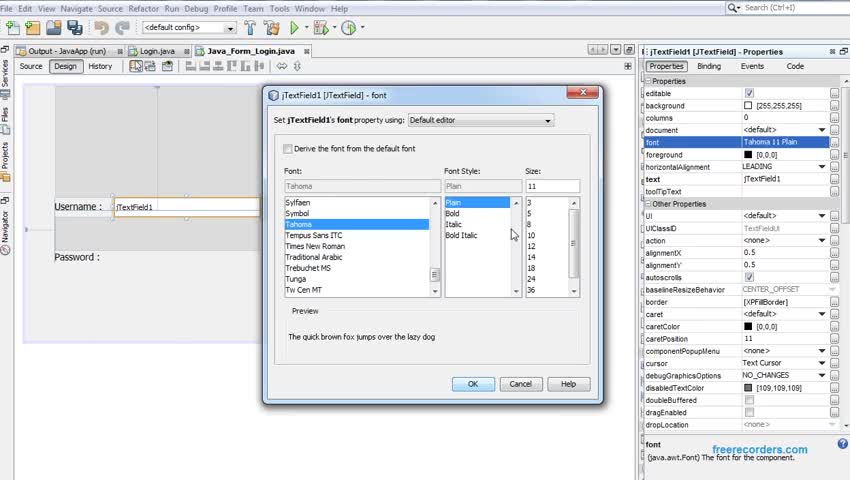Click the ellipsis button for background property

pyautogui.click(x=834, y=106)
